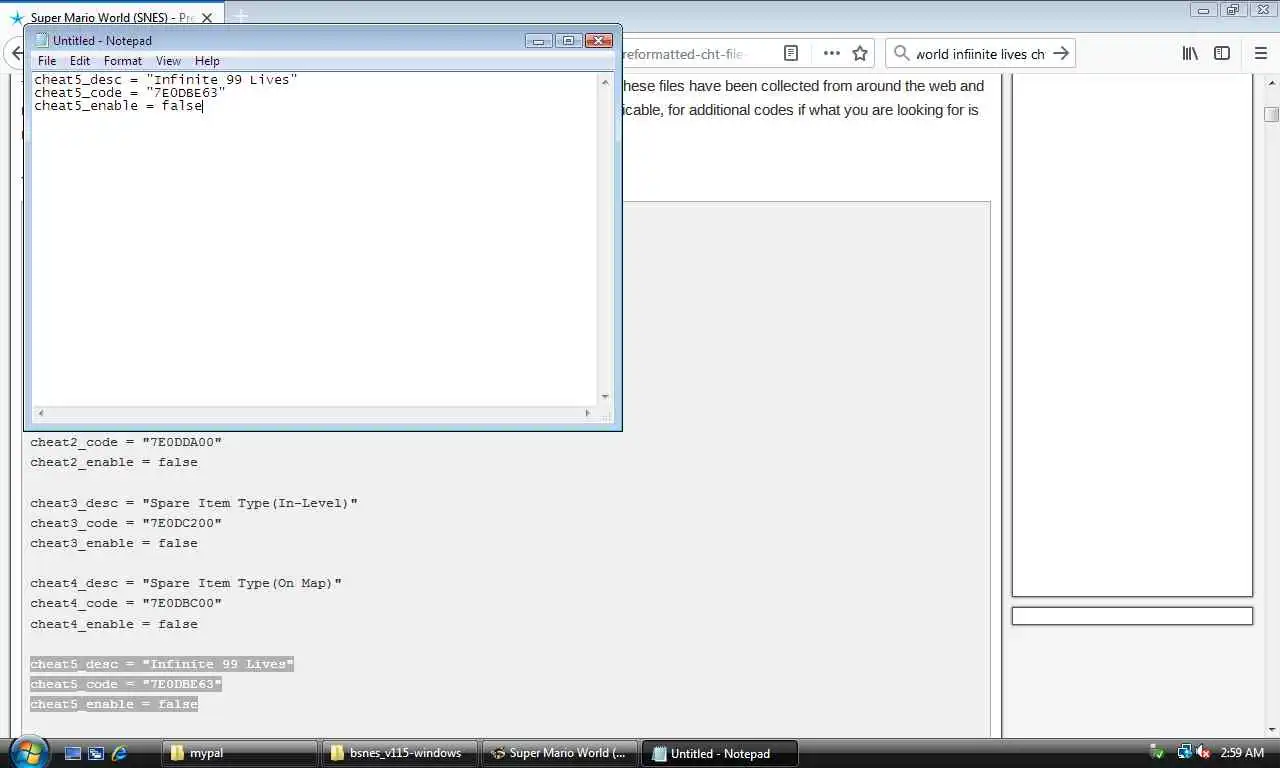The image size is (1280, 768).
Task: Click browser page scrollbar down arrow
Action: (1271, 729)
